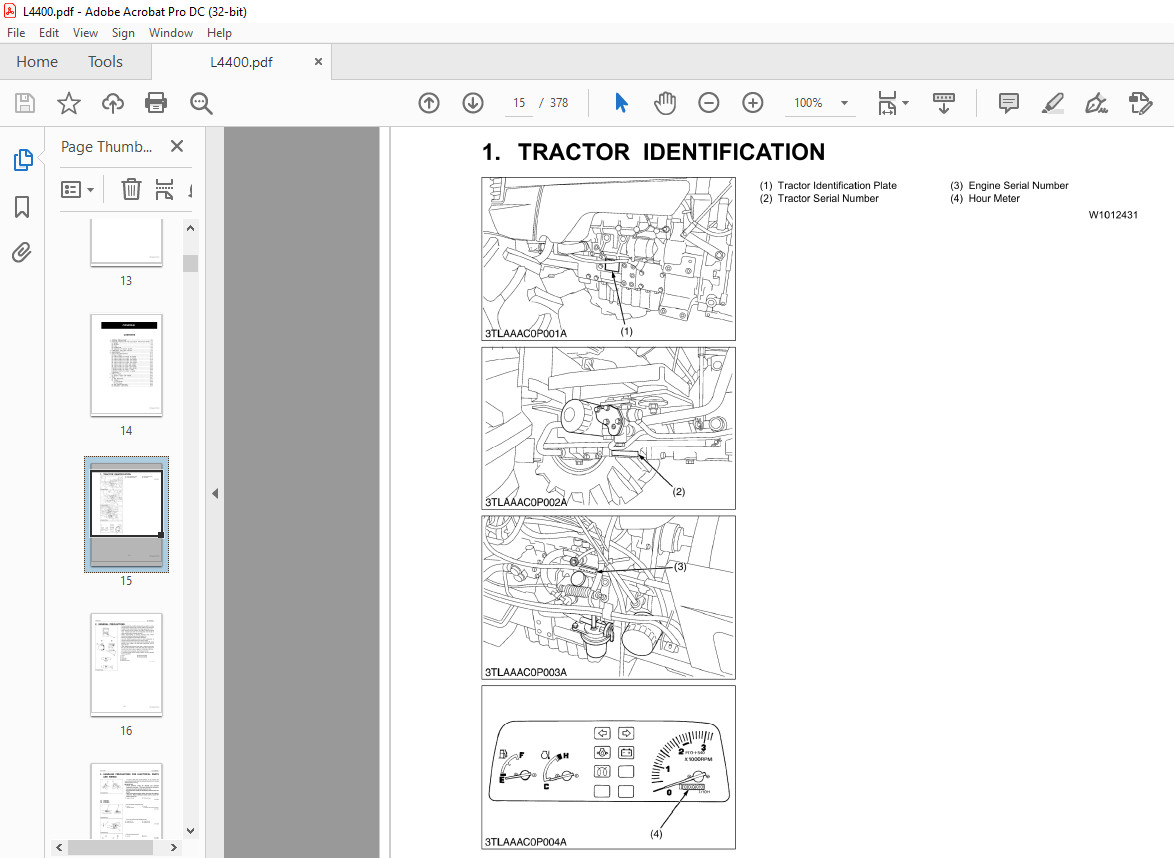
Task: Open thumbnail options dropdown menu
Action: tap(77, 189)
